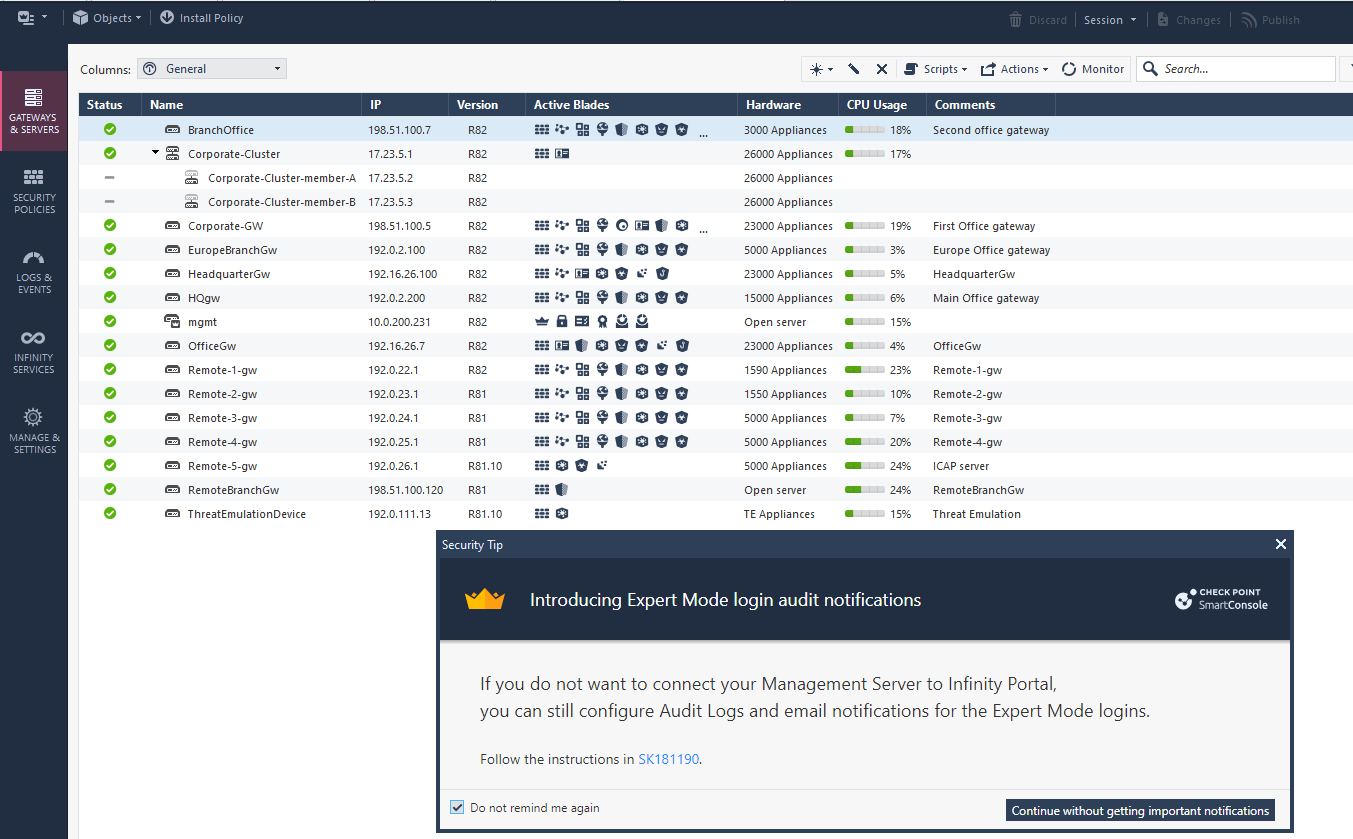Click the first blade icon in ThreatEmulationDevice row
This screenshot has width=1353, height=839.
coord(542,514)
